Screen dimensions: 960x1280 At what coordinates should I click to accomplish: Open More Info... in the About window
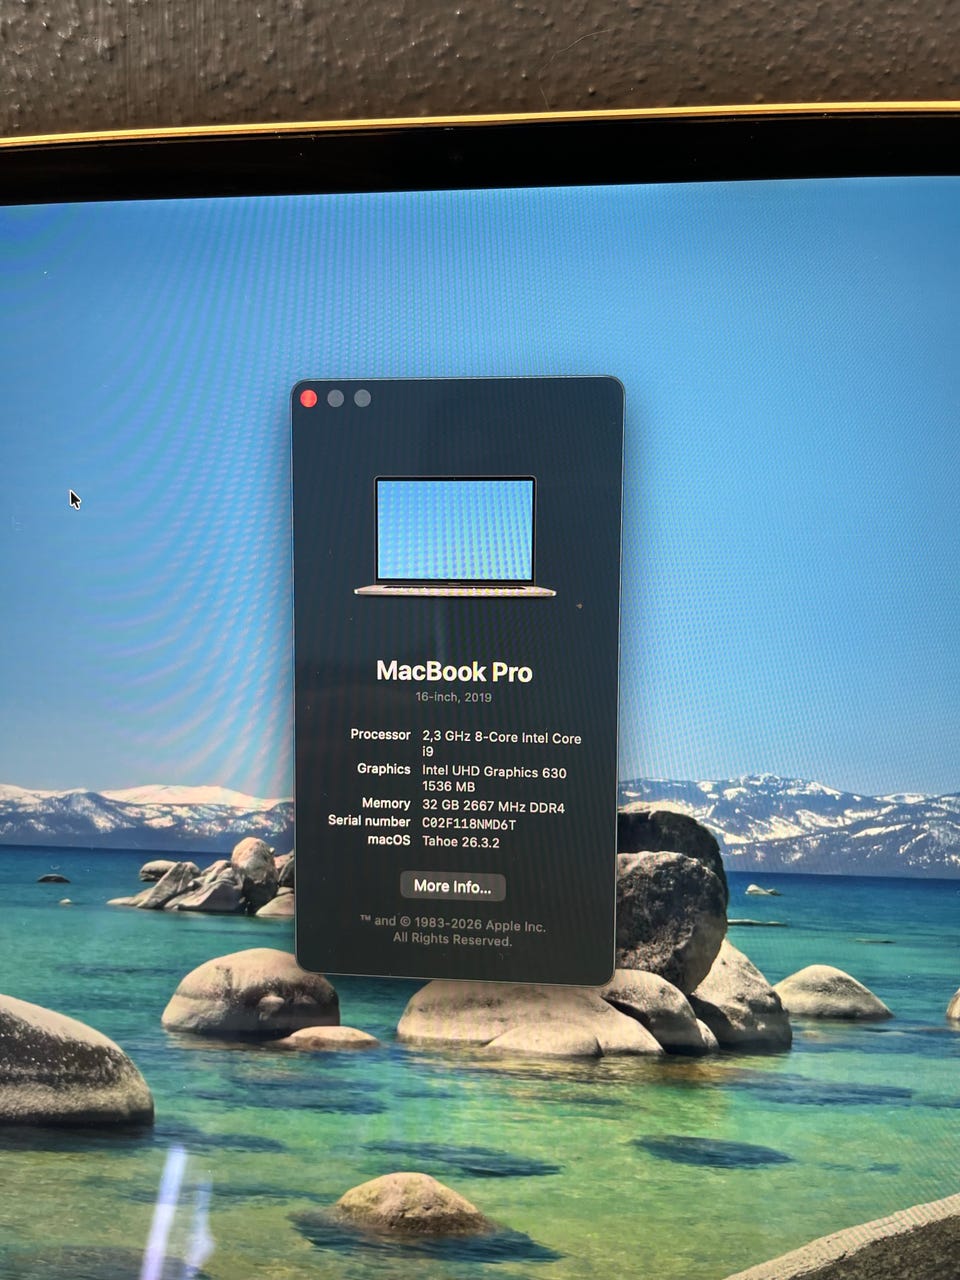point(453,886)
